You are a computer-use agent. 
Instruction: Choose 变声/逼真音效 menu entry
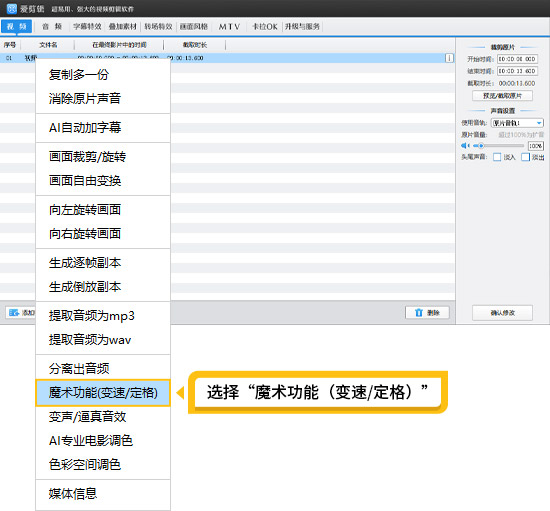(x=103, y=417)
